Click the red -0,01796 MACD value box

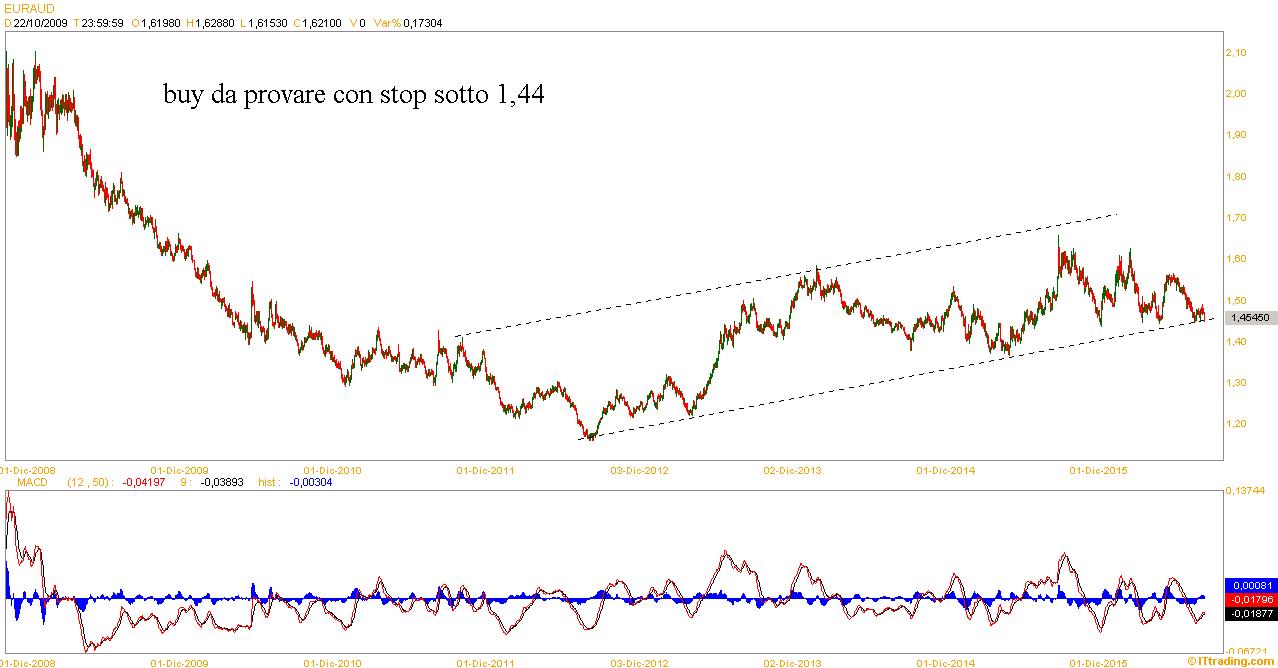coord(1249,599)
